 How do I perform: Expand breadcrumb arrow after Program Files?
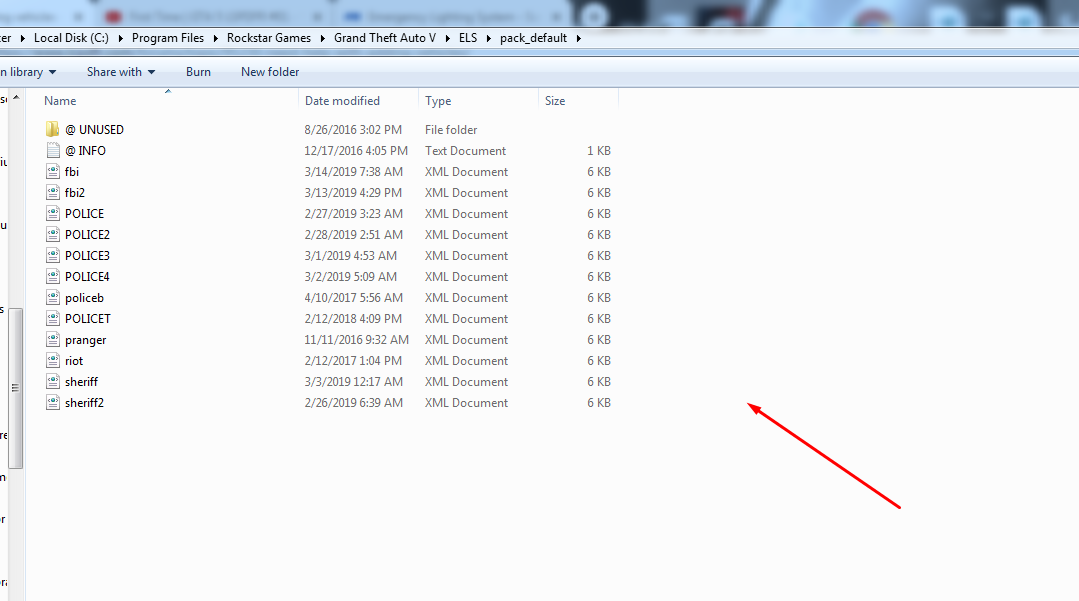click(x=215, y=38)
